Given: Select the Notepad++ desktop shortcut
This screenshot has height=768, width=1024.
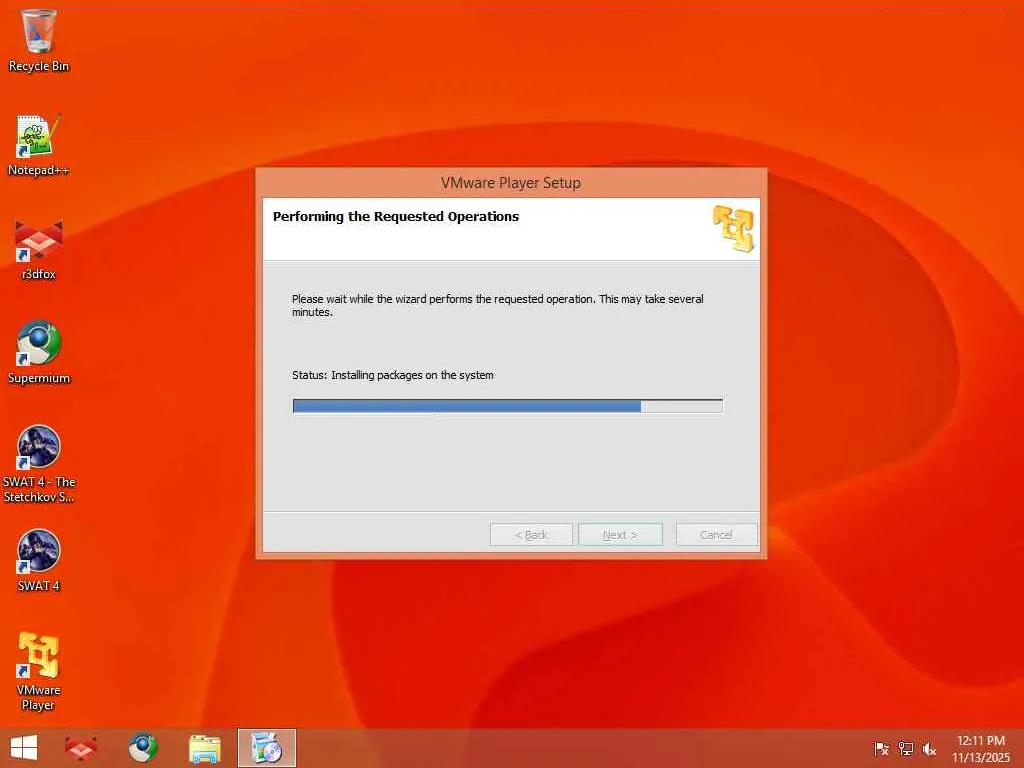Looking at the screenshot, I should (x=39, y=145).
